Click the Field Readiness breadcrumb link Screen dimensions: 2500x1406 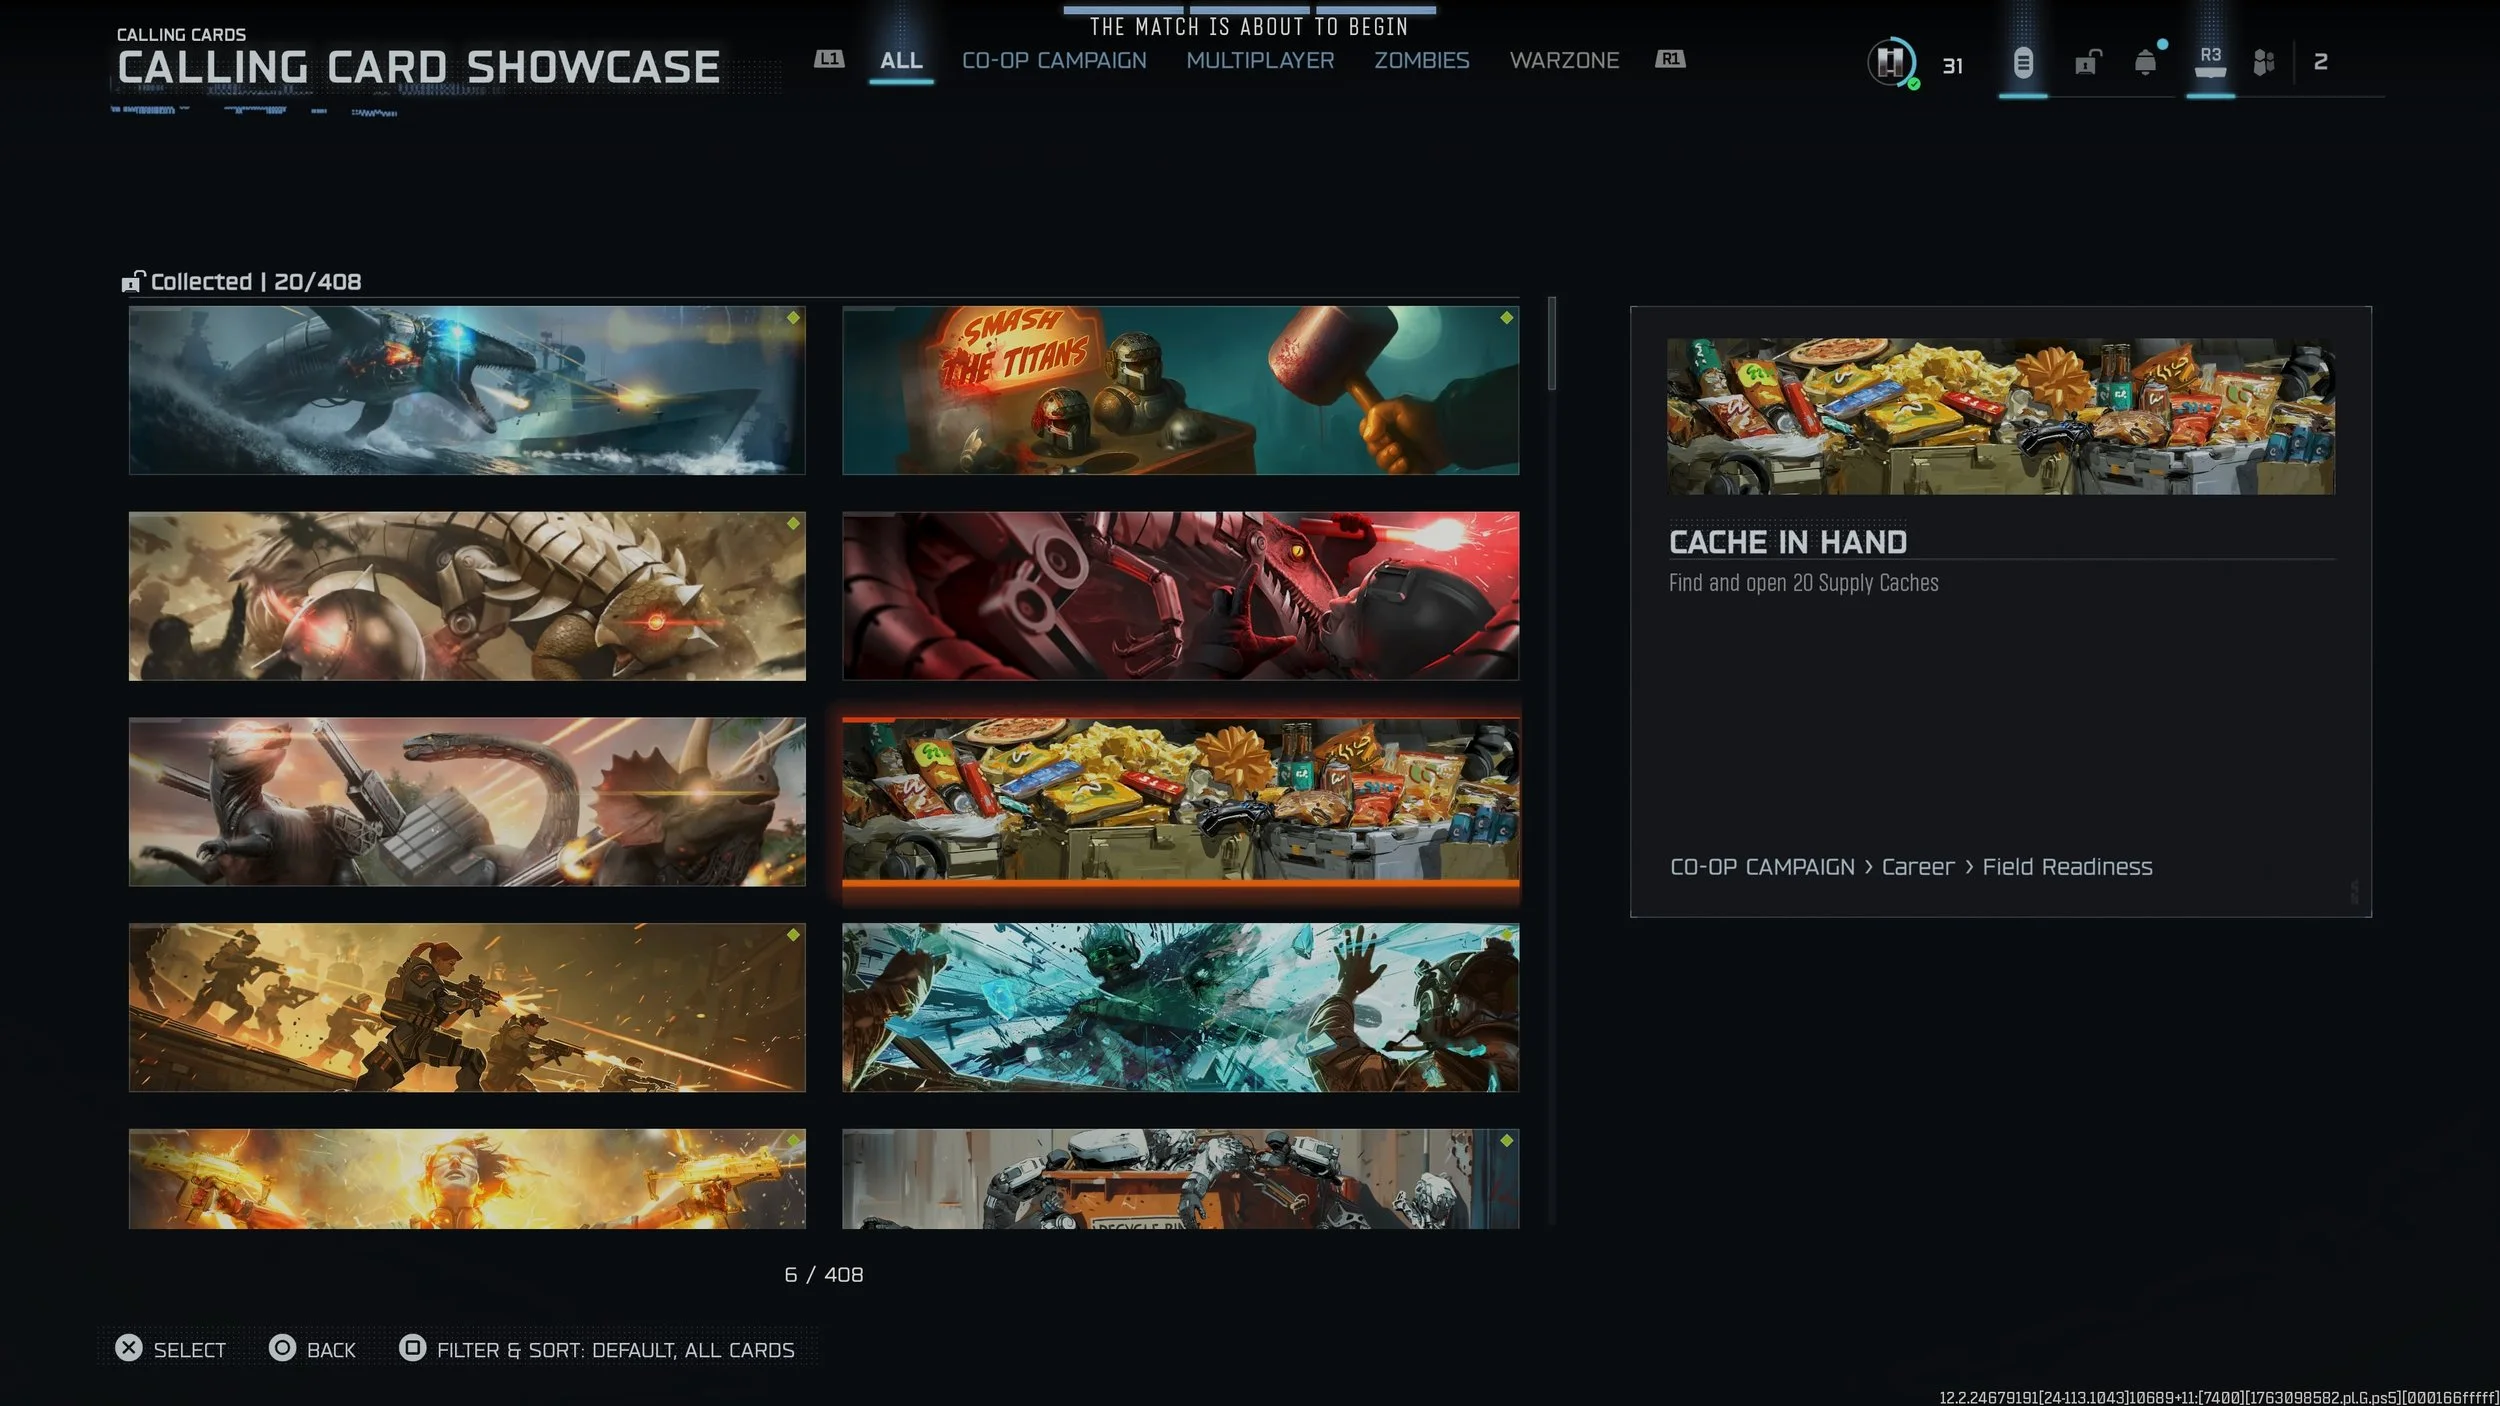(x=2067, y=867)
